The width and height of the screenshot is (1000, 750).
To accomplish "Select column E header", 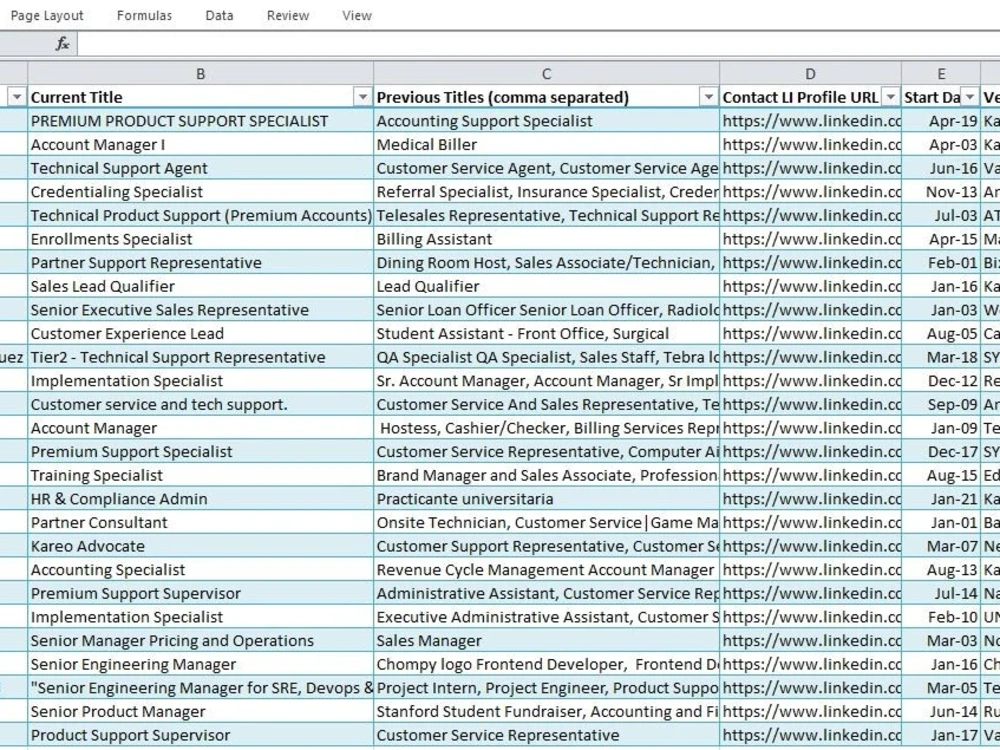I will [x=941, y=74].
